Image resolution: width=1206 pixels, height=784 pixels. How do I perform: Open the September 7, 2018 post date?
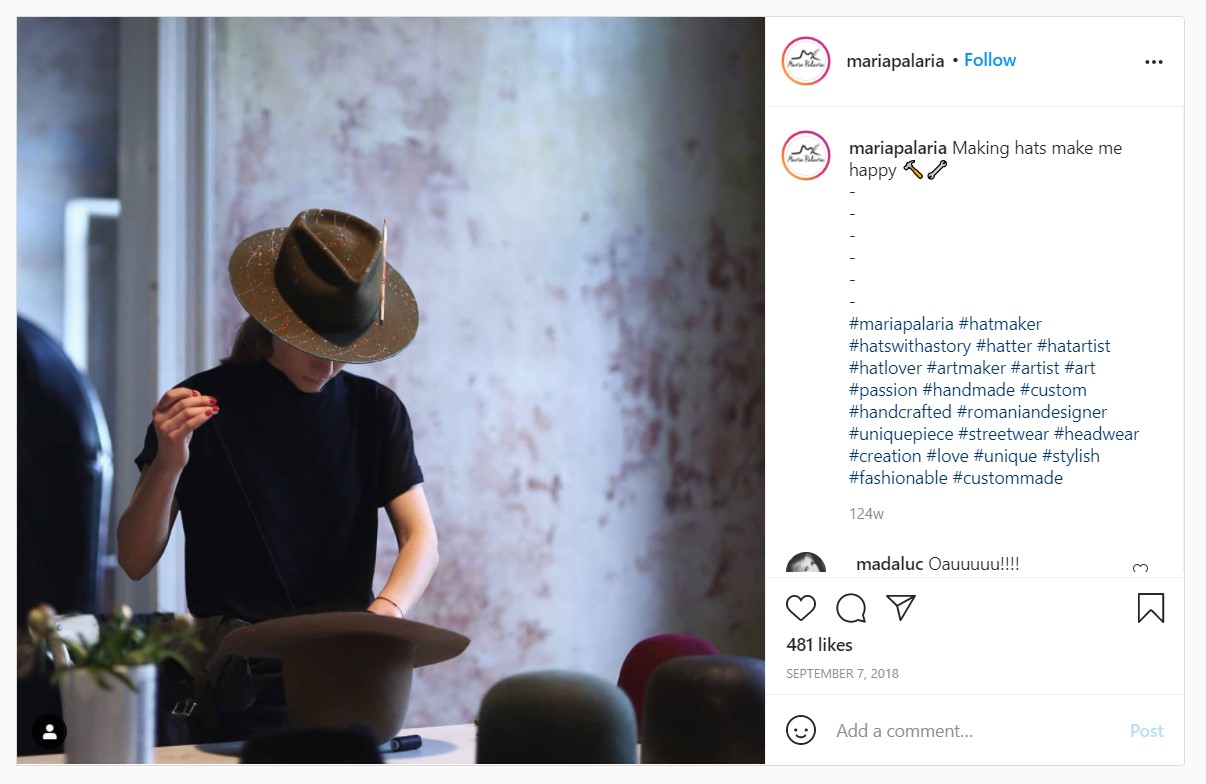pos(842,674)
